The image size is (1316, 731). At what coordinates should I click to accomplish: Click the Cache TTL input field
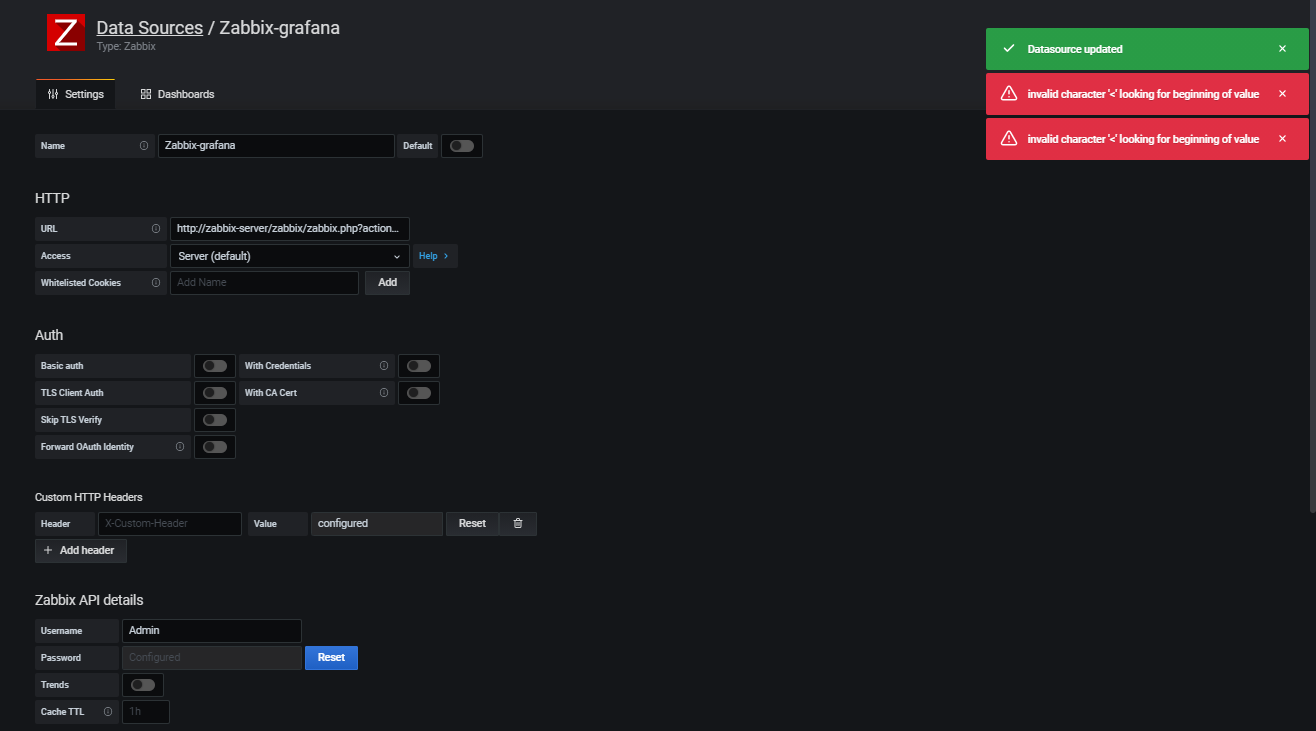coord(146,712)
